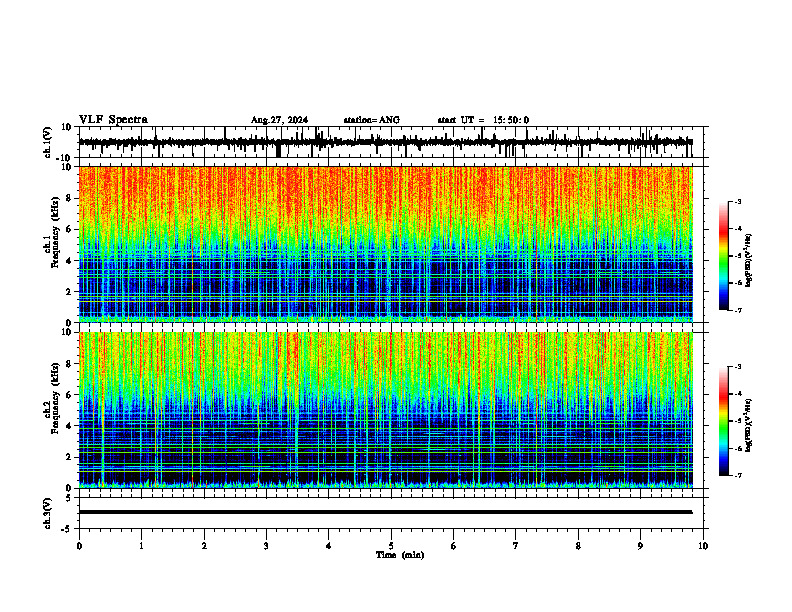
Task: Click the flat ch.3 voltage trace
Action: point(385,512)
